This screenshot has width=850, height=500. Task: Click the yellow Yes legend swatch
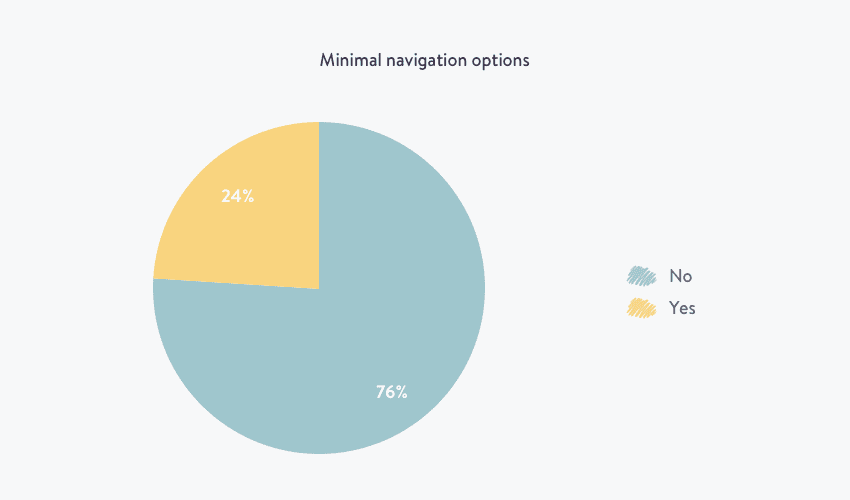coord(641,308)
